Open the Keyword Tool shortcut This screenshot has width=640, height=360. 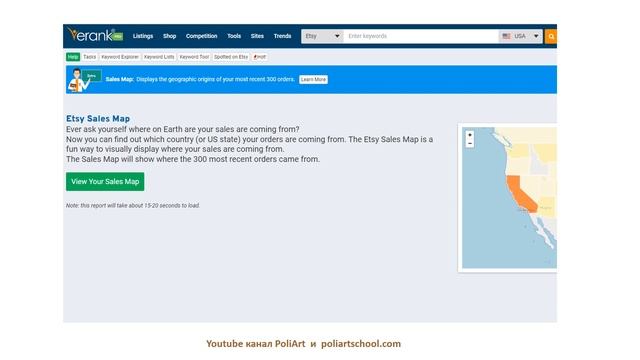[194, 57]
